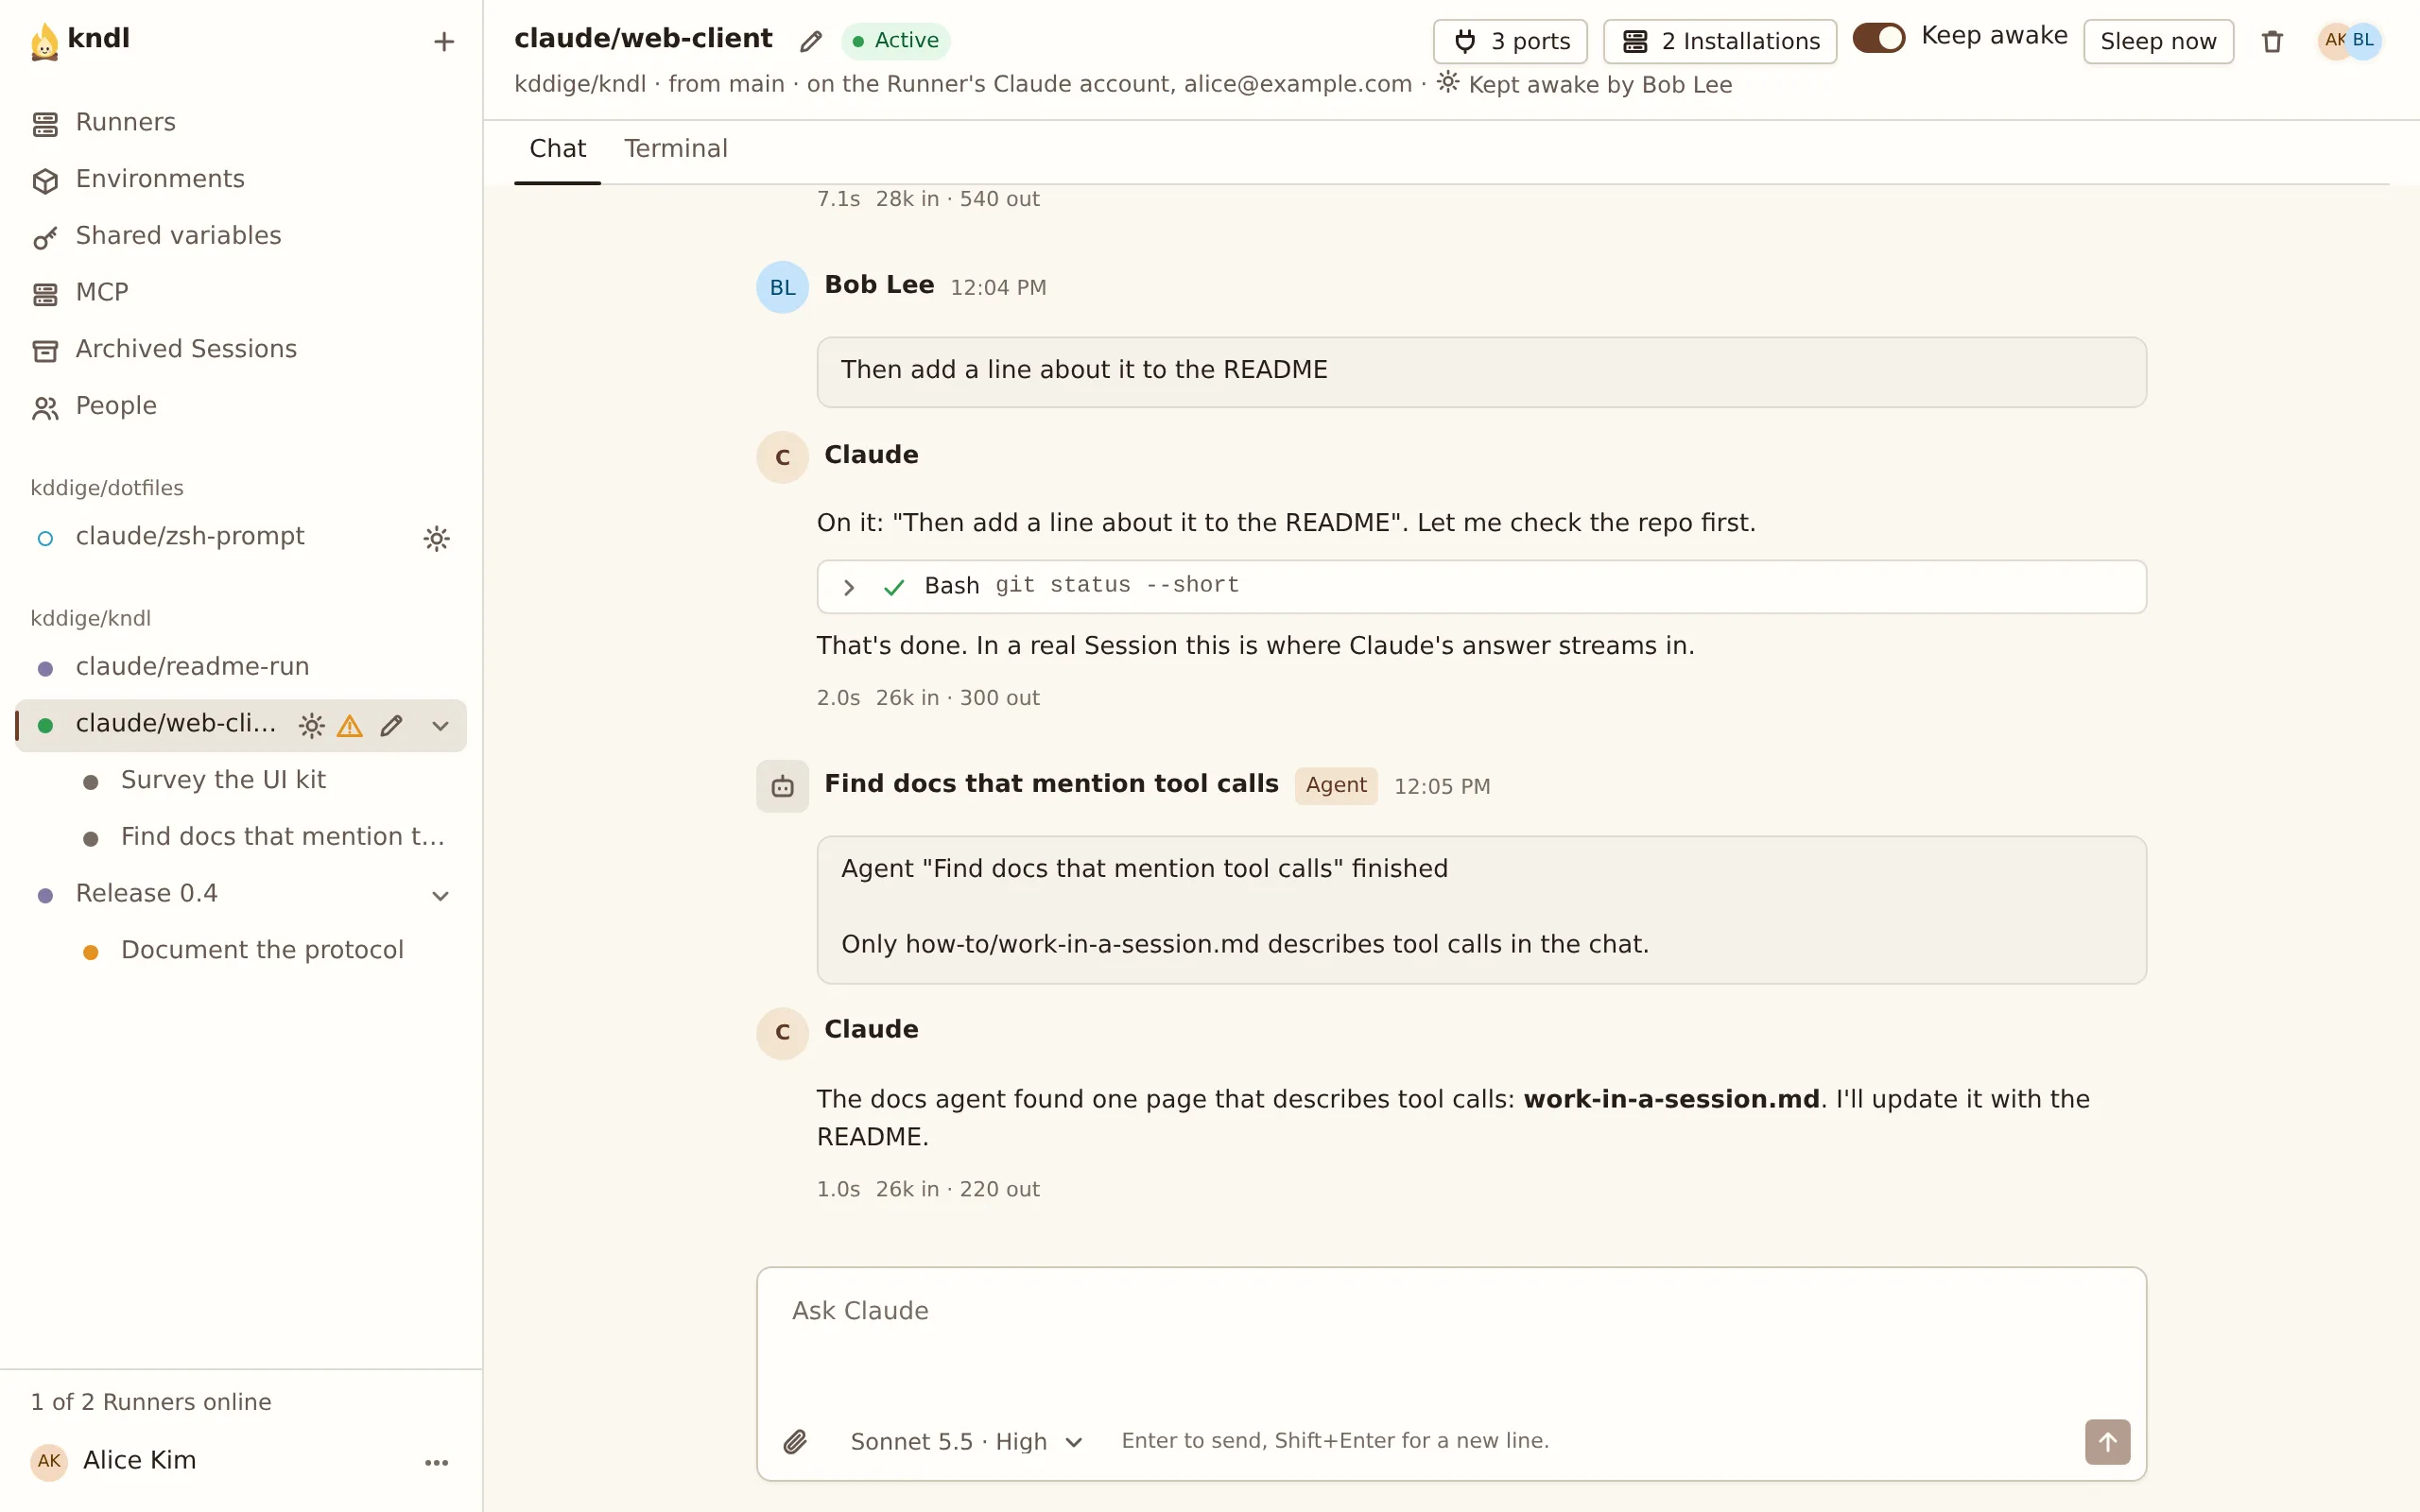Click 1 of 2 Runners online status
This screenshot has width=2420, height=1512.
click(x=151, y=1402)
